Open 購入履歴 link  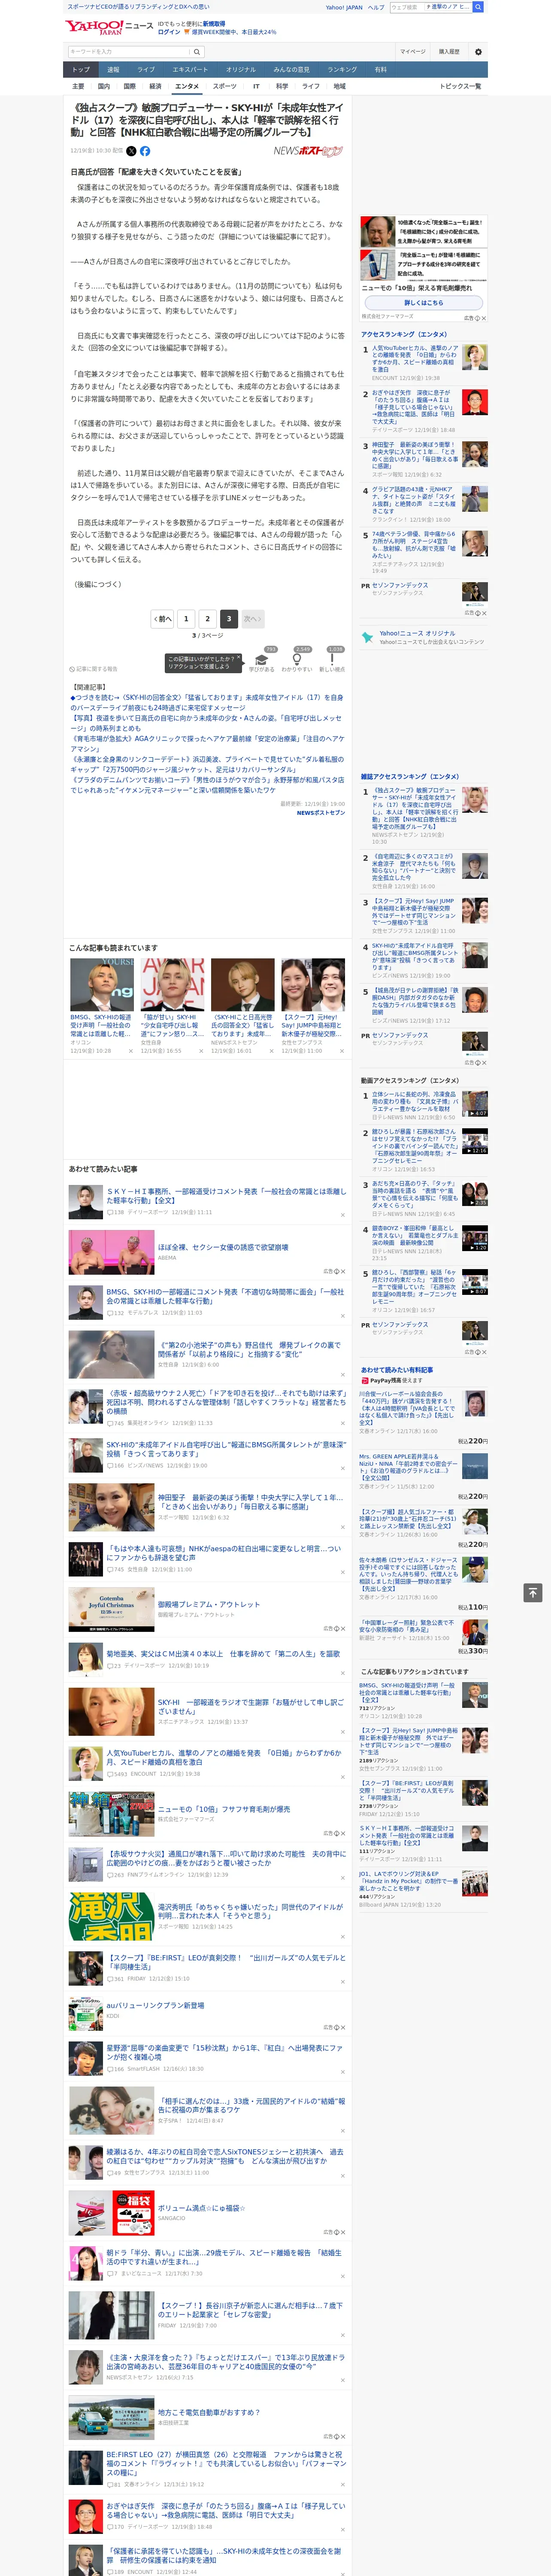click(449, 51)
